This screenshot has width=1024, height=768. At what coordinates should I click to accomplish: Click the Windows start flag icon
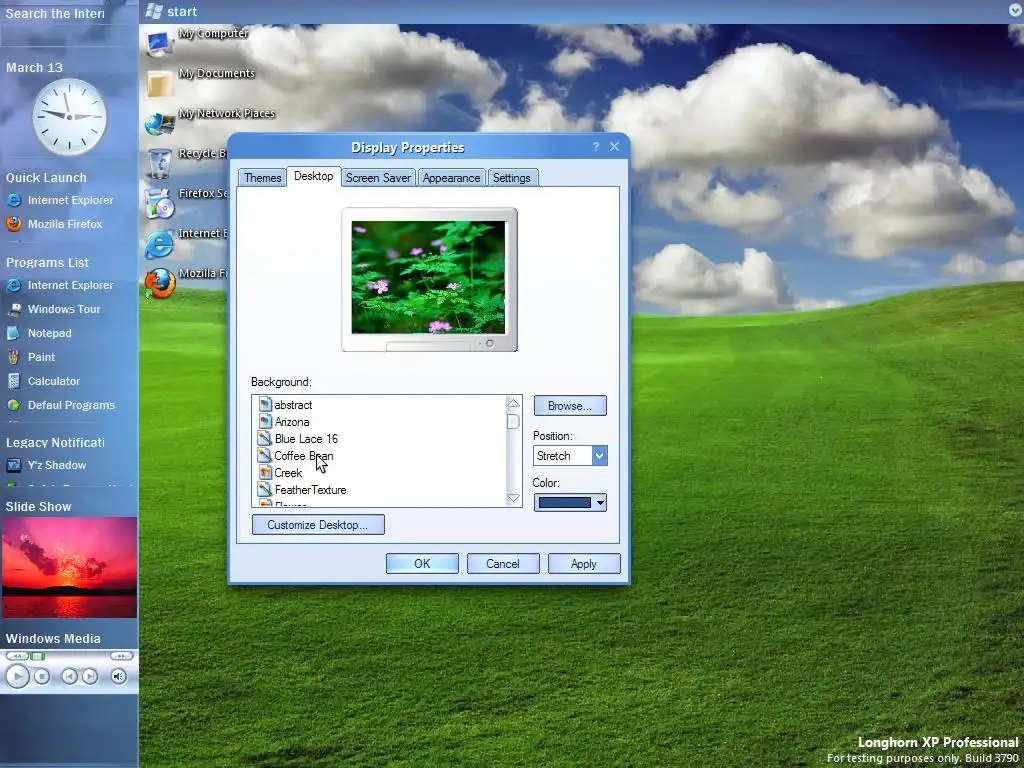pos(154,11)
